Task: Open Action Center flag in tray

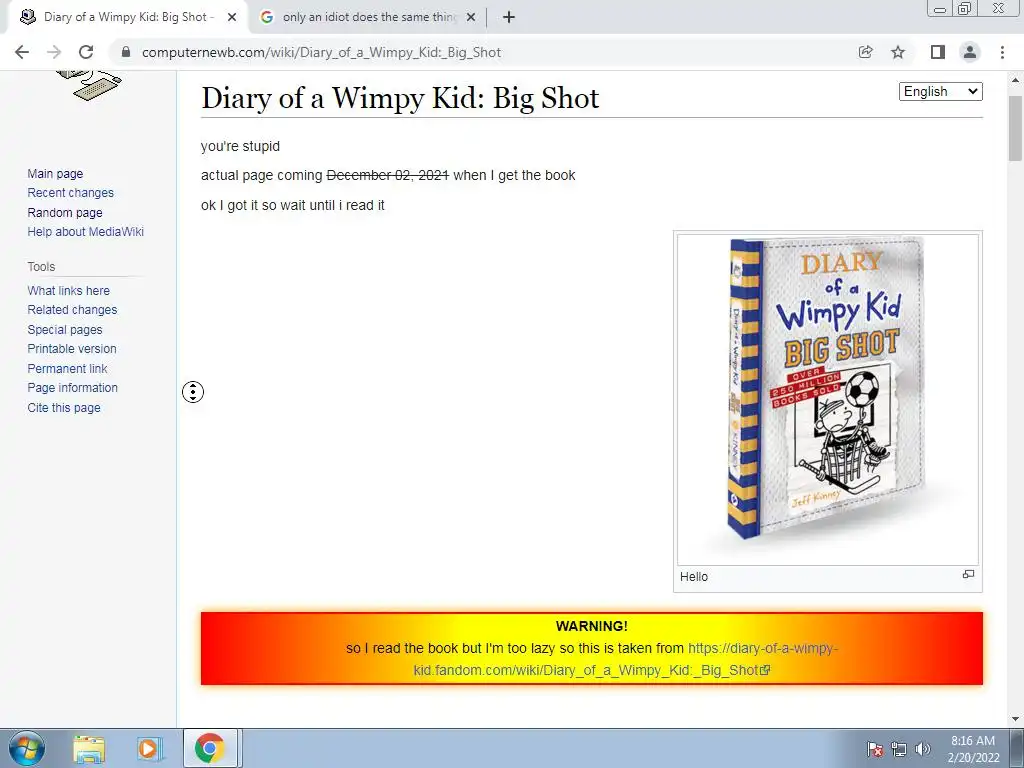Action: point(874,749)
